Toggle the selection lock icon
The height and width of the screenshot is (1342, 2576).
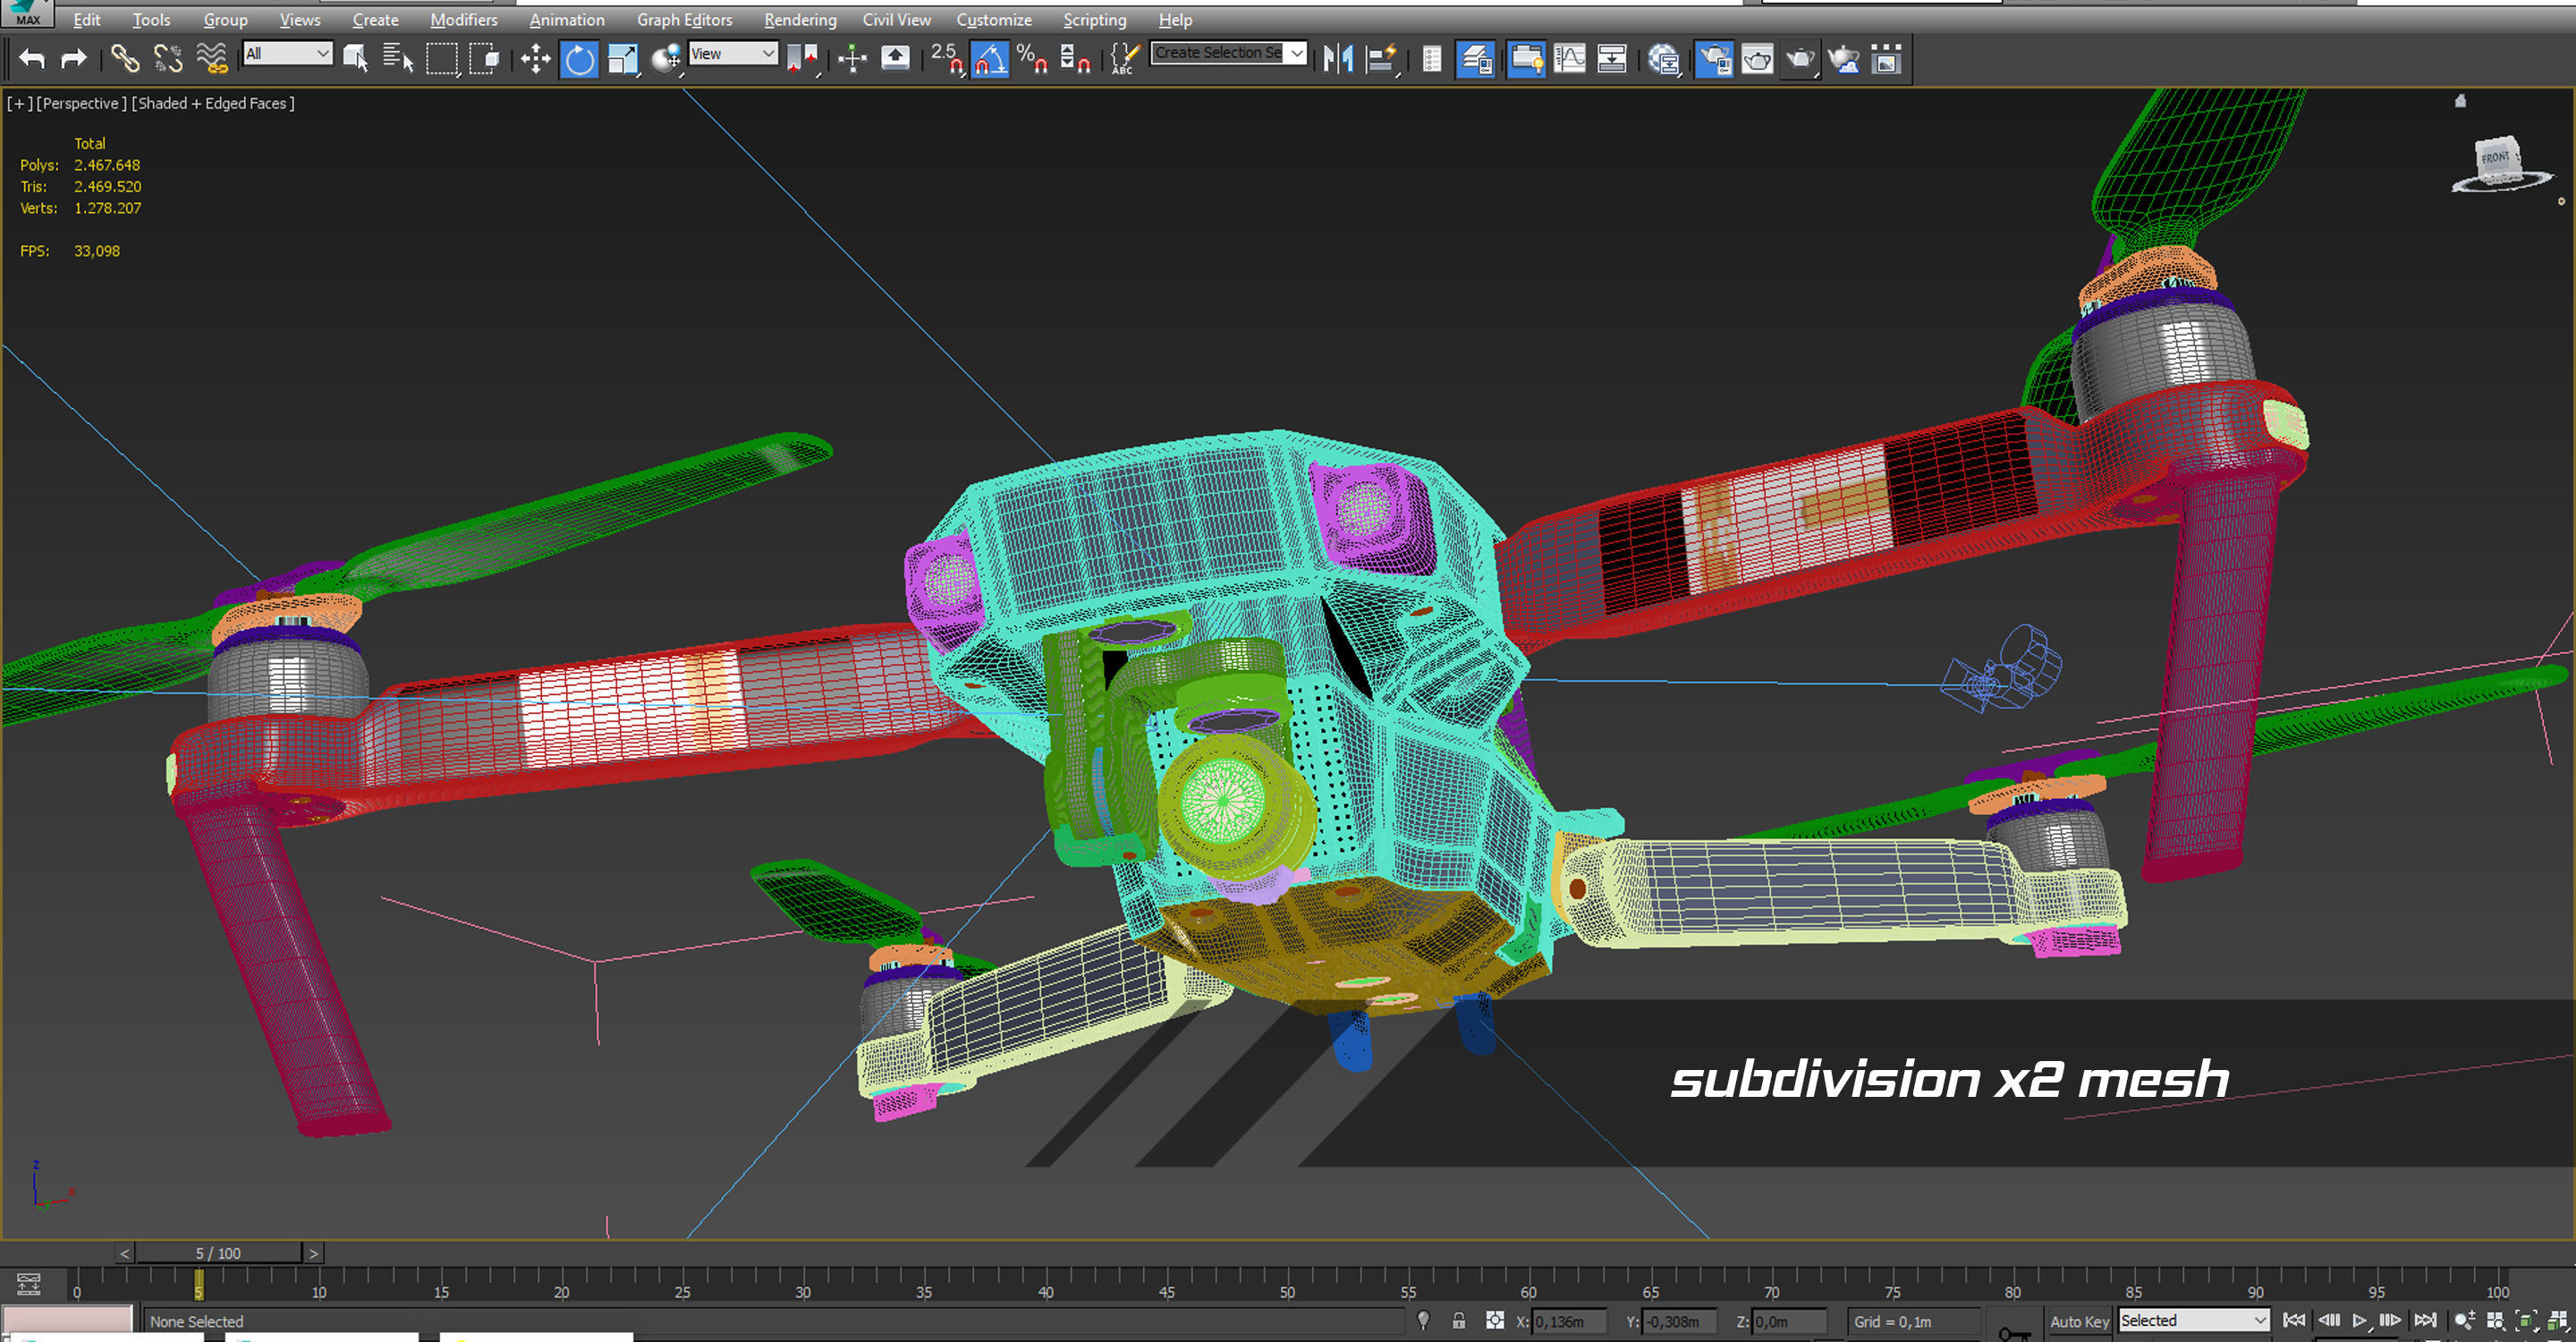pos(1459,1321)
